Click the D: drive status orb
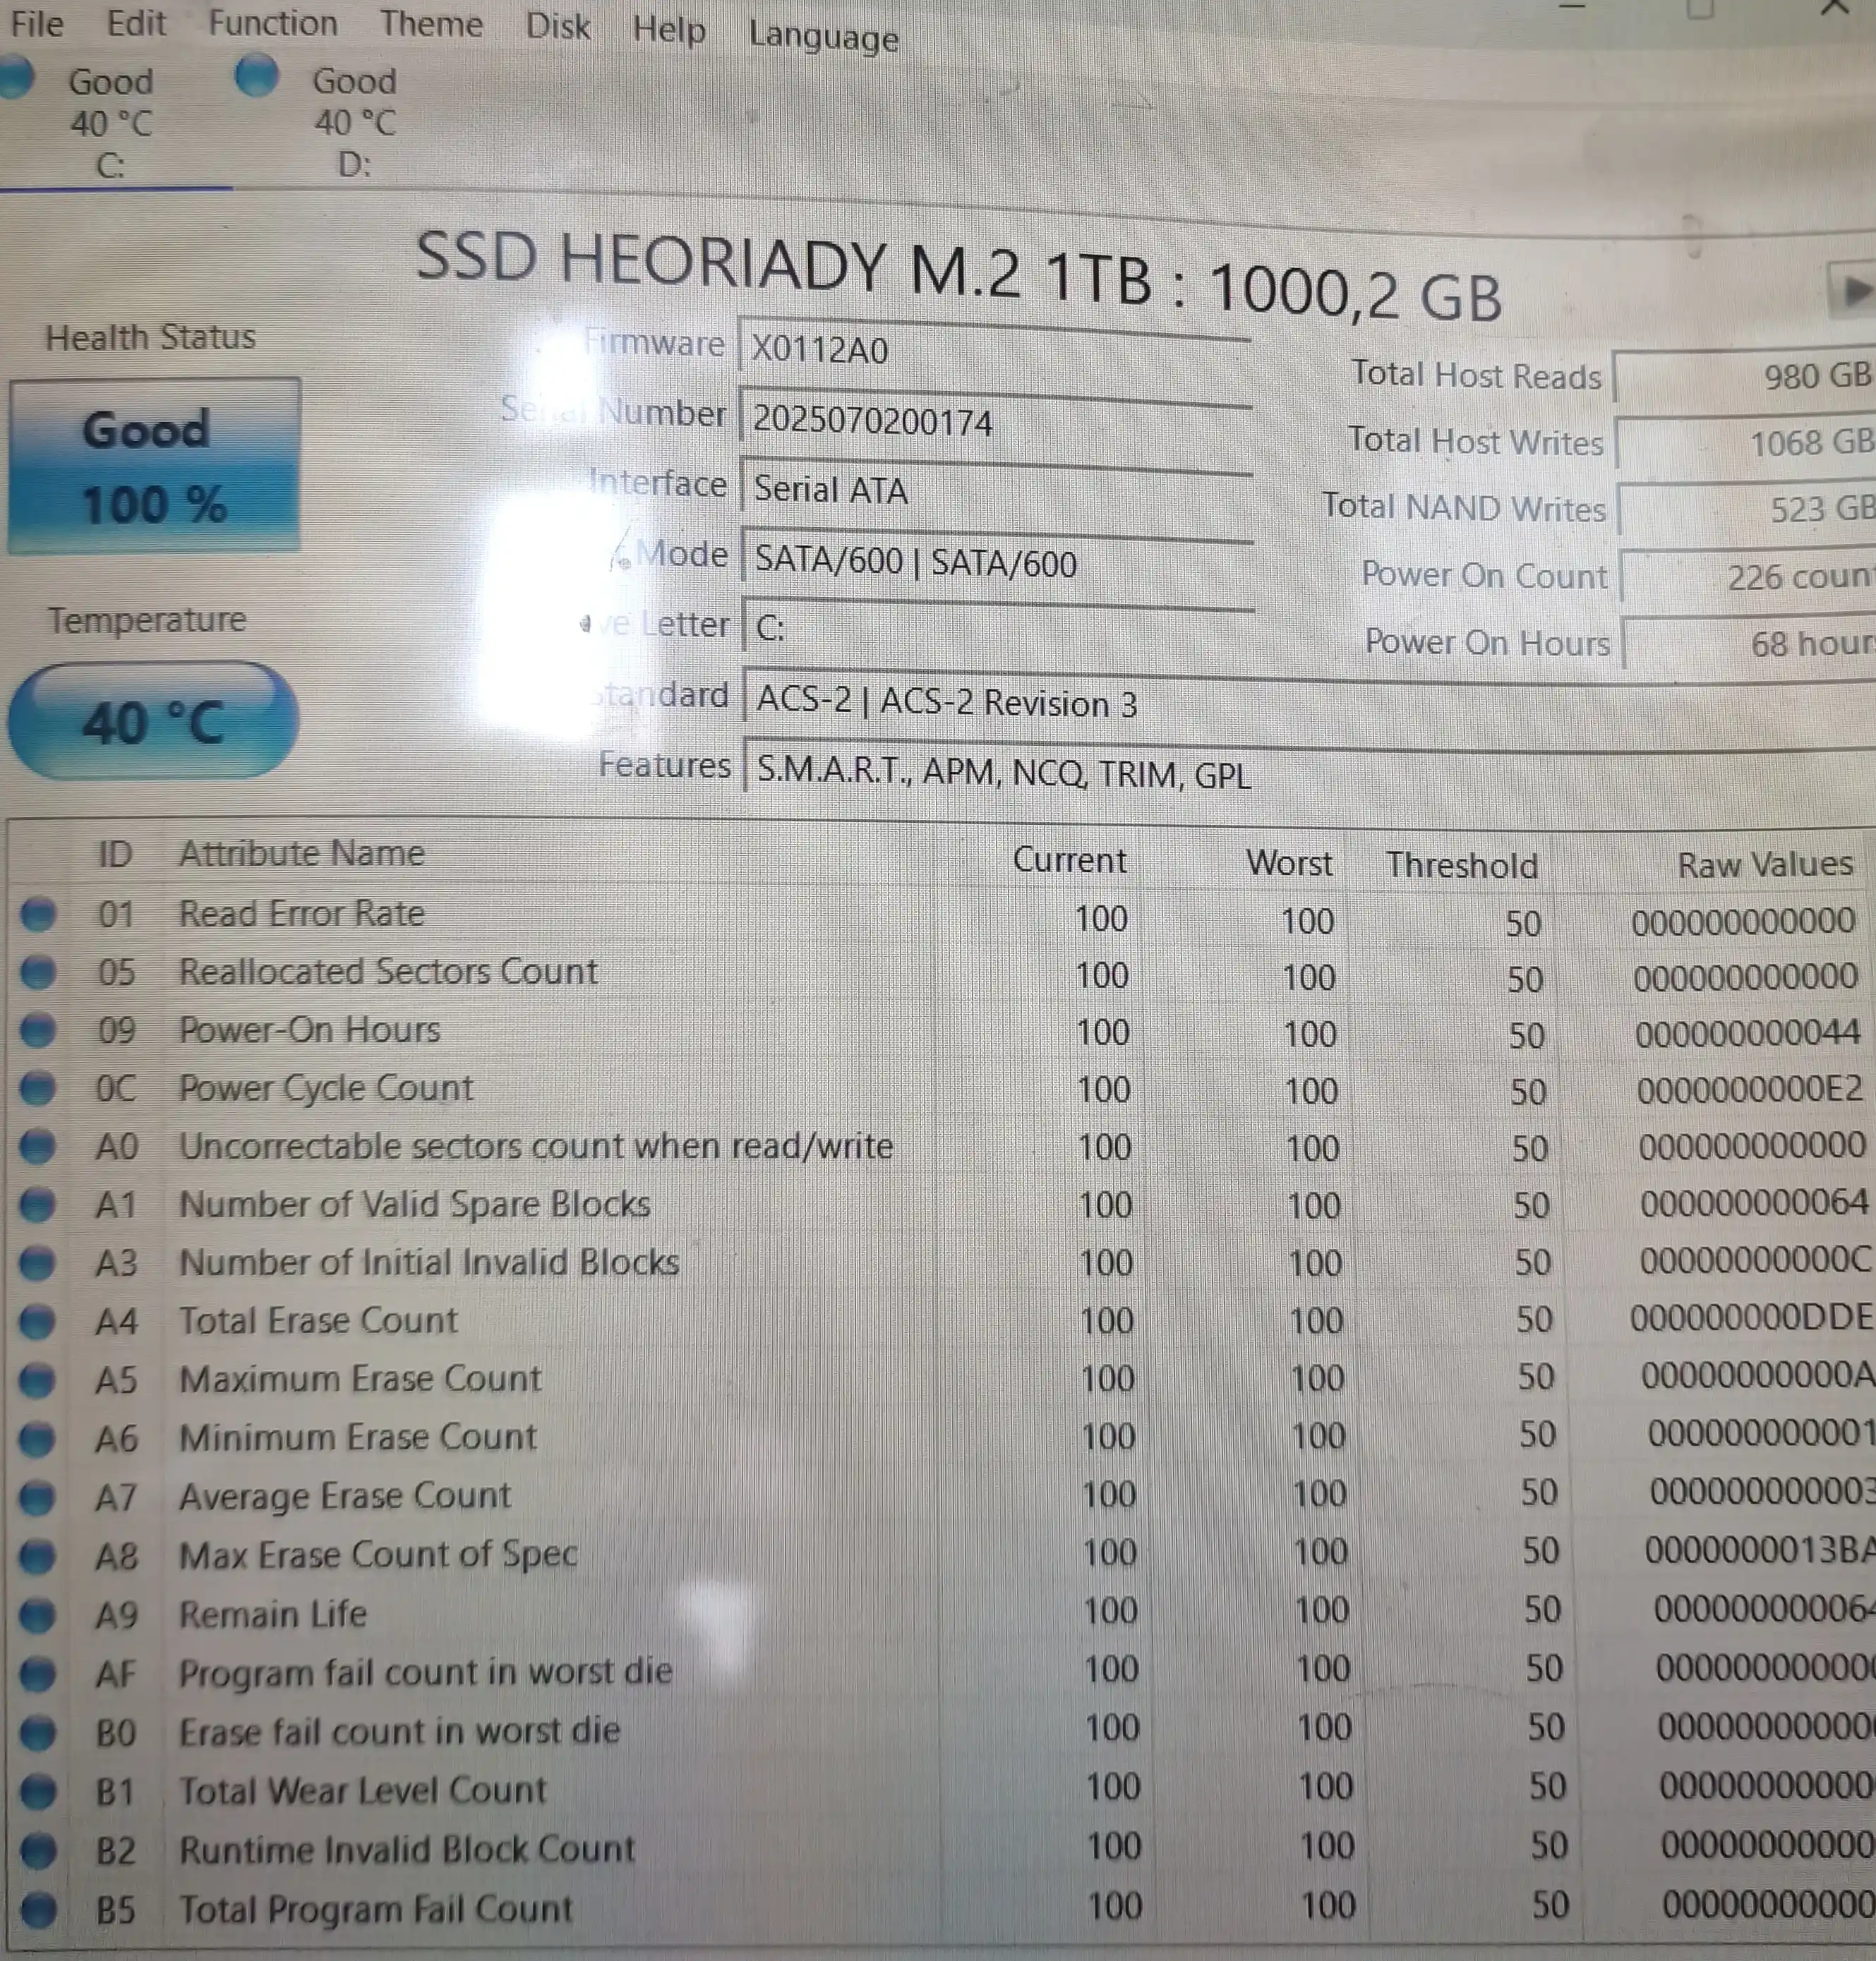The width and height of the screenshot is (1876, 1961). point(256,76)
